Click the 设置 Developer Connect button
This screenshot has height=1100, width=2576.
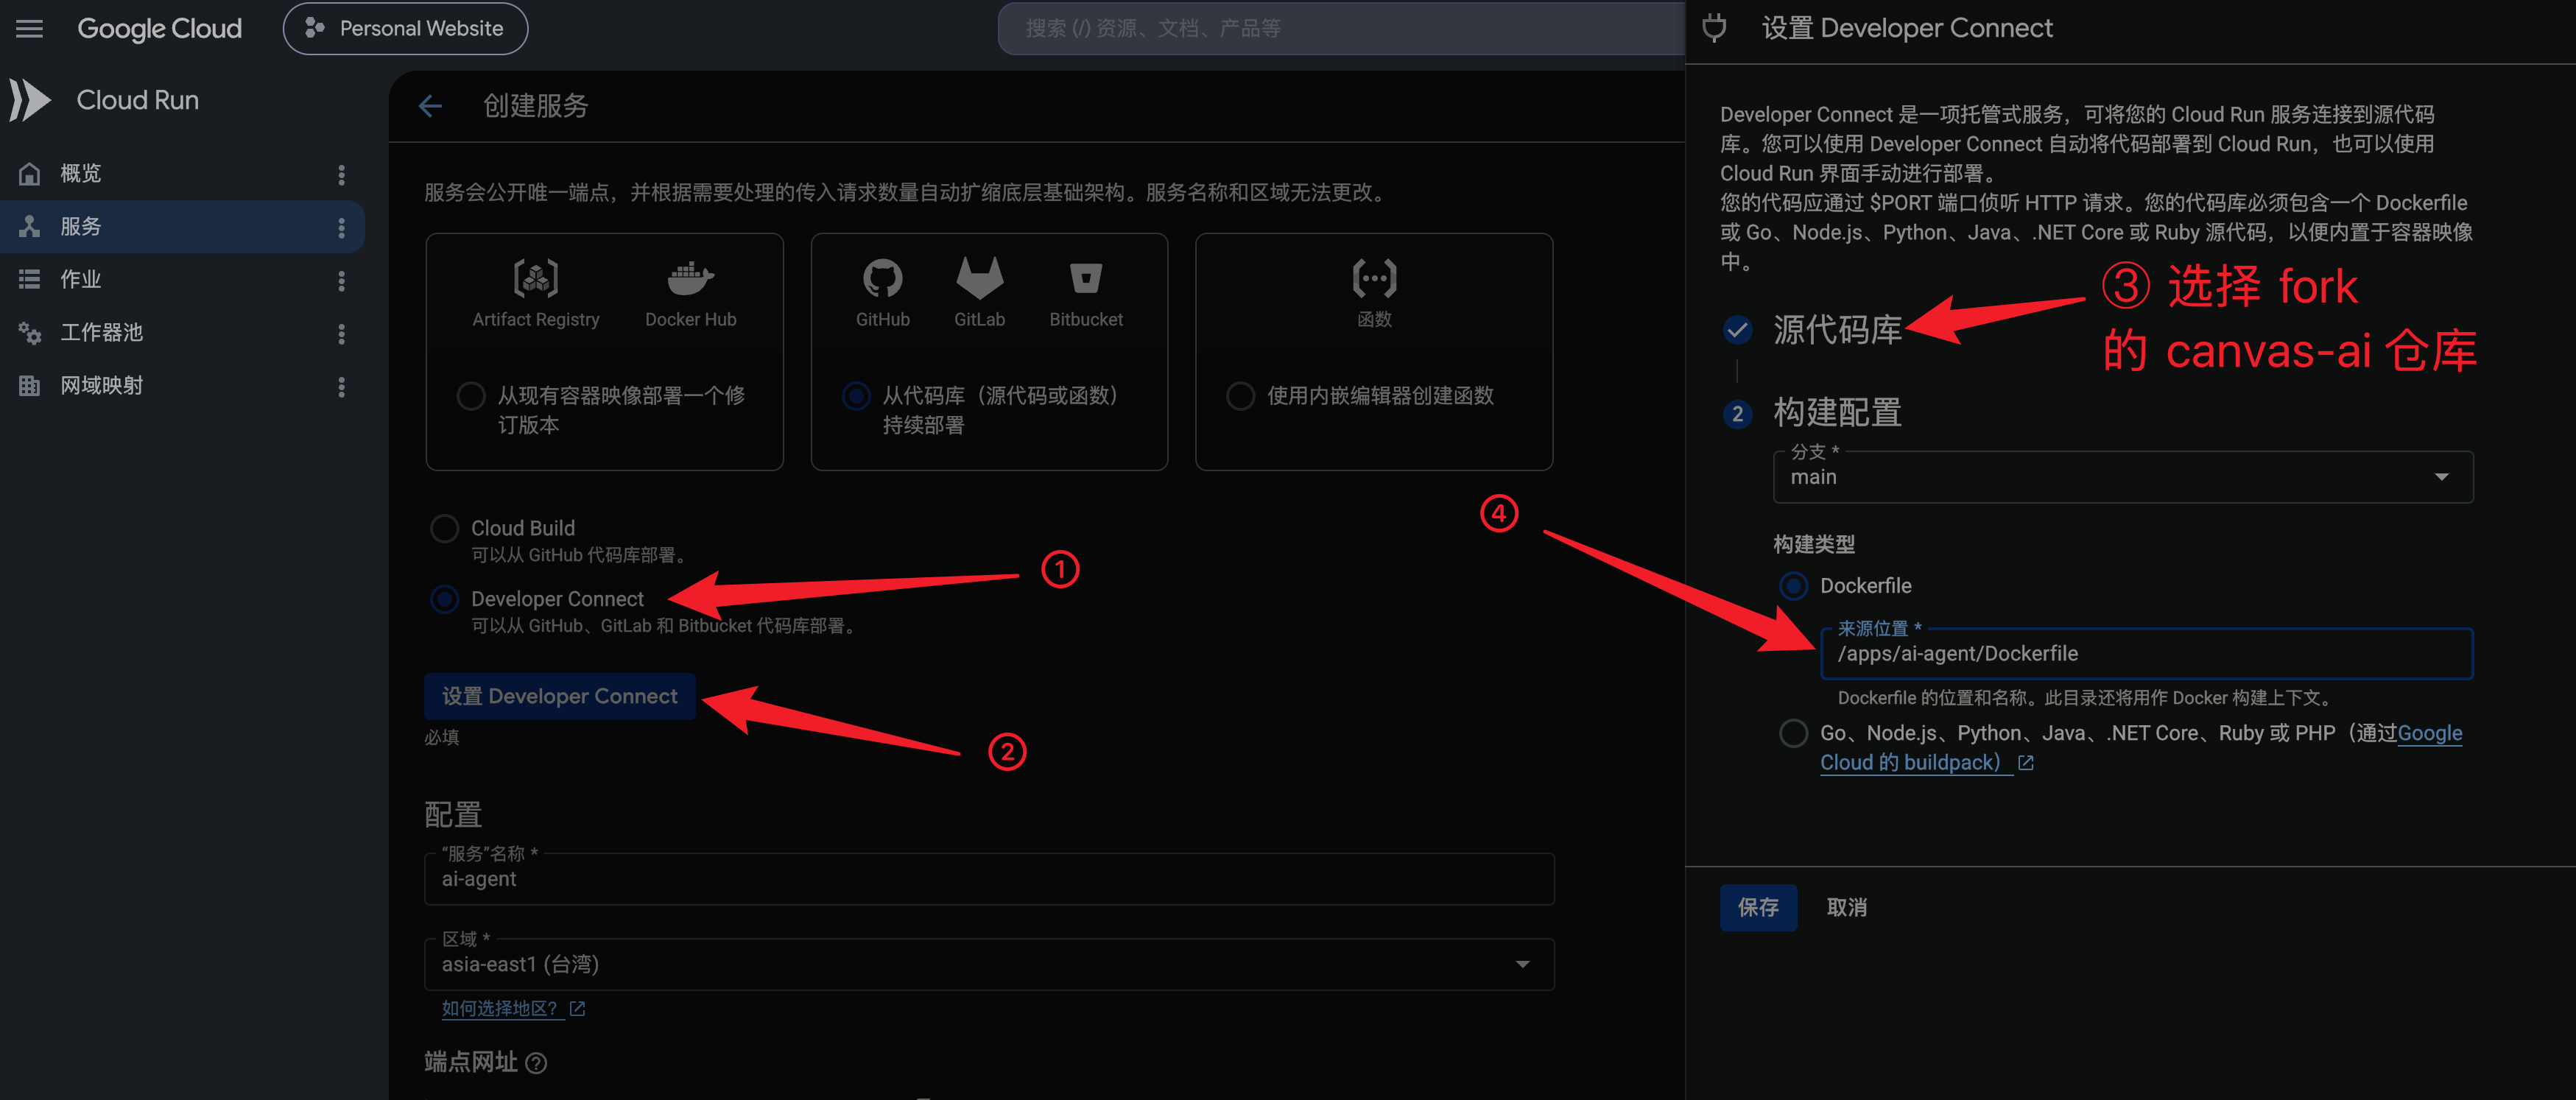coord(560,696)
